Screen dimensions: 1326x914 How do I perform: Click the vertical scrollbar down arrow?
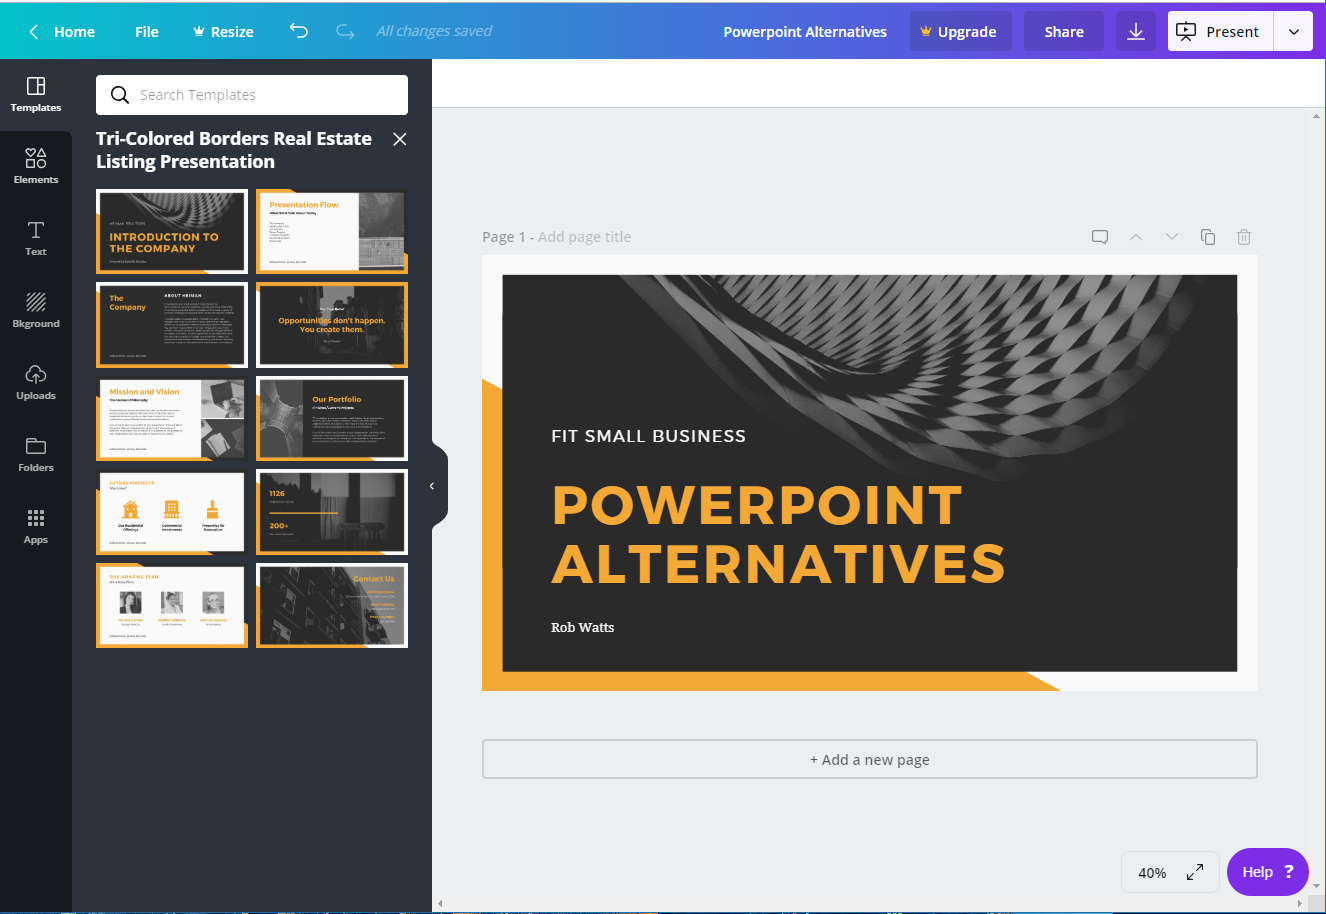click(x=1317, y=886)
